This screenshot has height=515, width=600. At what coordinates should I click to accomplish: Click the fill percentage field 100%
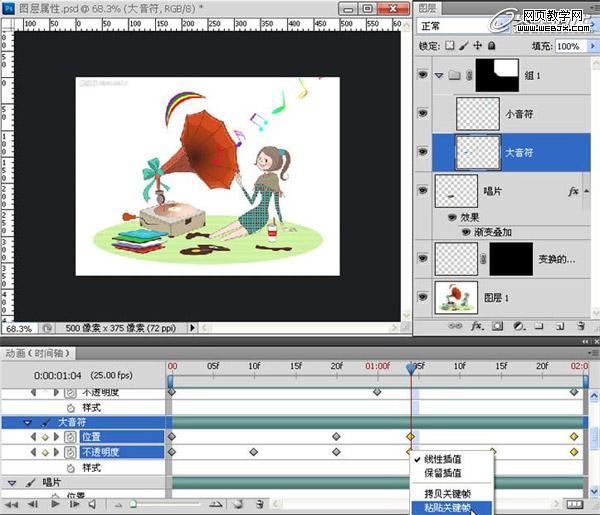[x=568, y=47]
